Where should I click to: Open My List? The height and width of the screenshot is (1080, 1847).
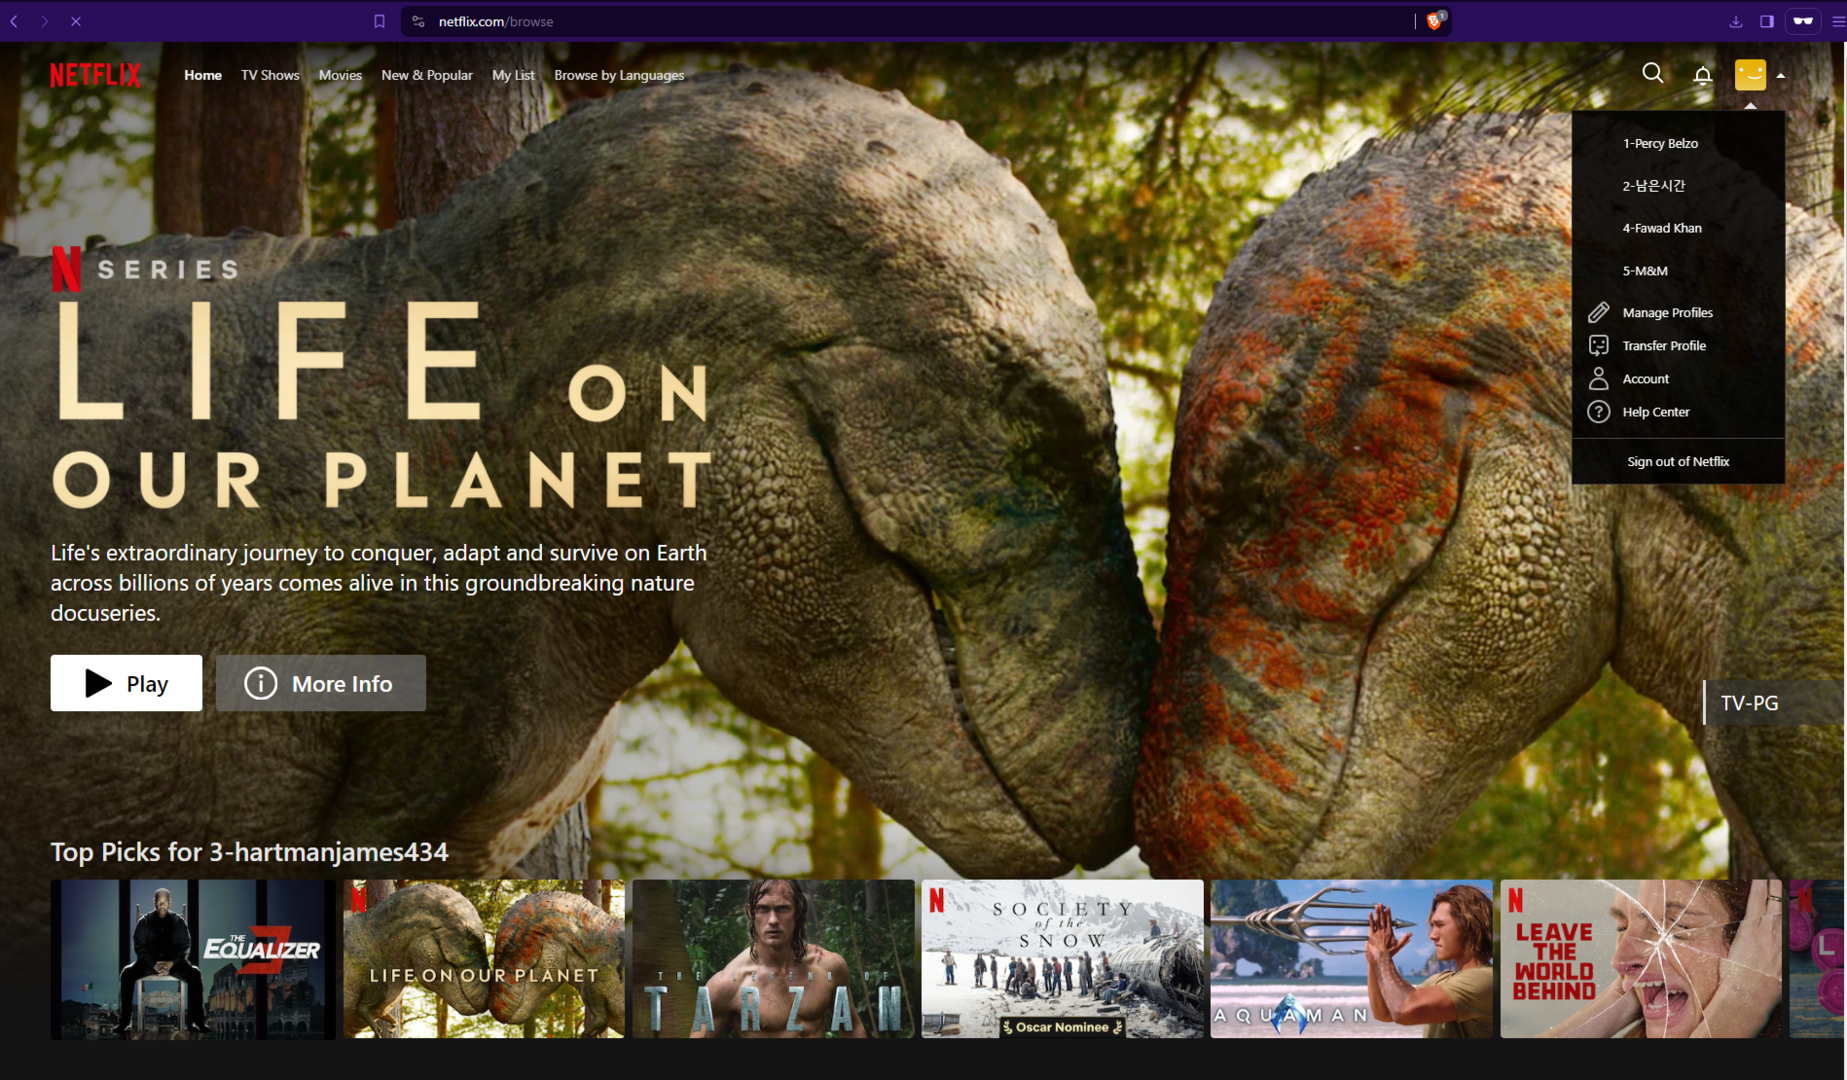point(513,75)
